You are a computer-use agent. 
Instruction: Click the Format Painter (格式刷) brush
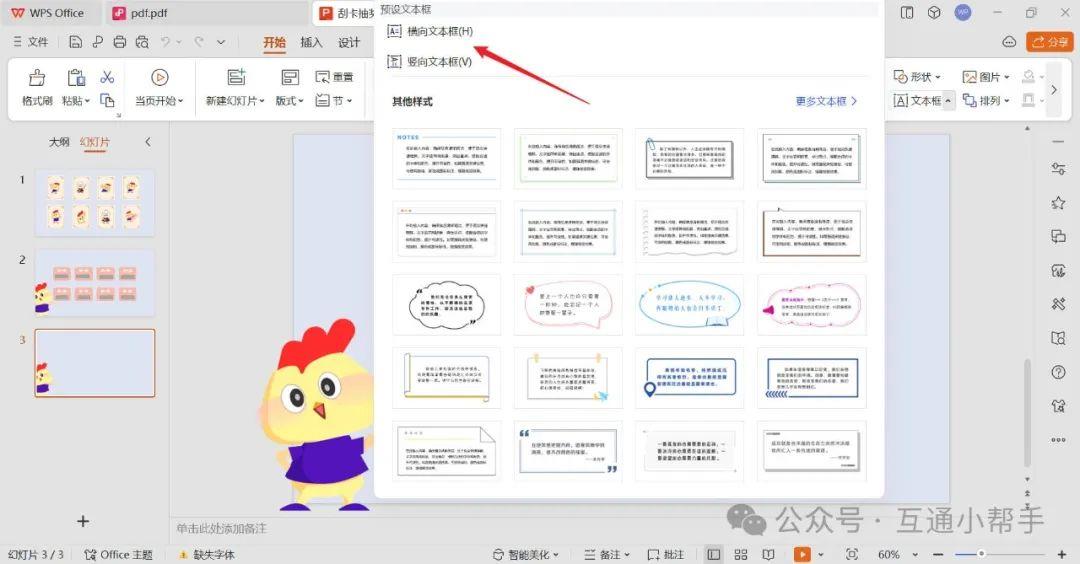point(37,77)
